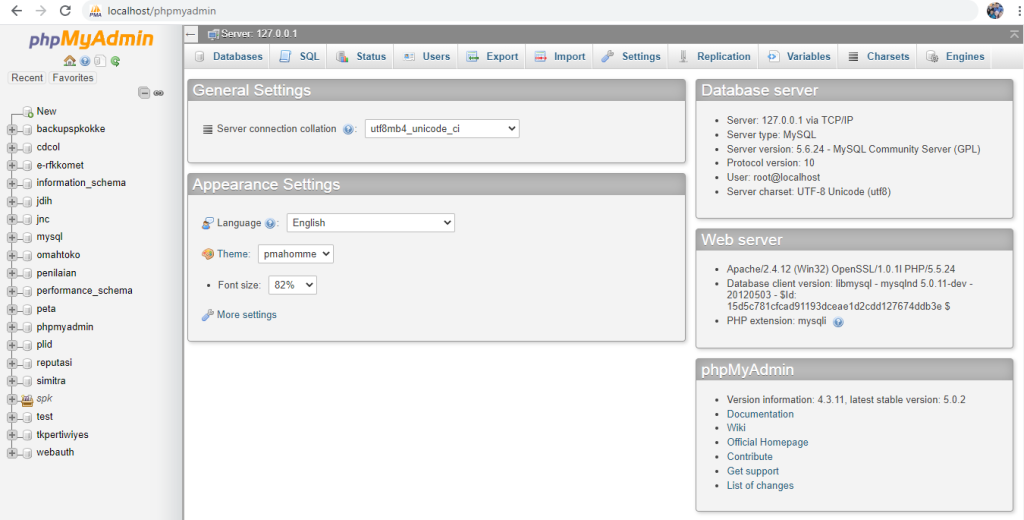Open the Server connection collation dropdown
1024x520 pixels.
click(x=441, y=129)
